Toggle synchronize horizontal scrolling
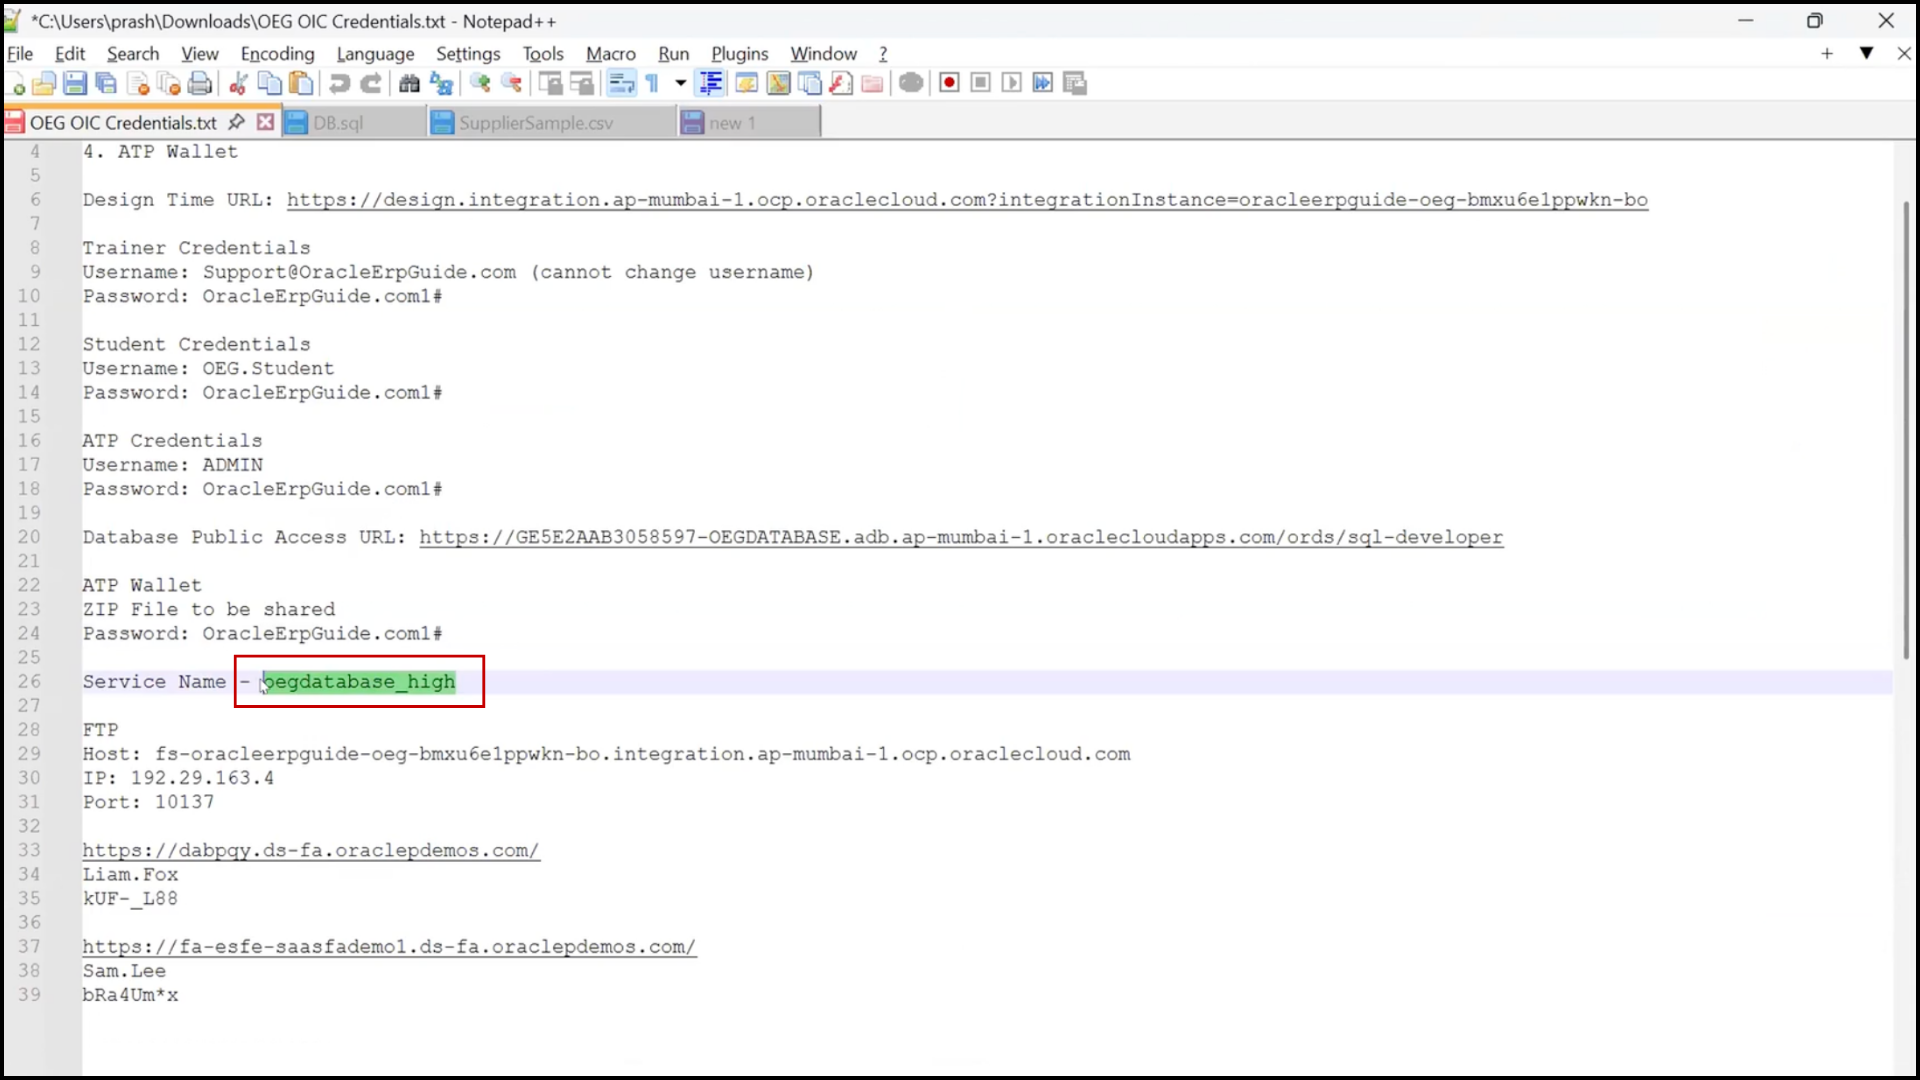 [581, 83]
